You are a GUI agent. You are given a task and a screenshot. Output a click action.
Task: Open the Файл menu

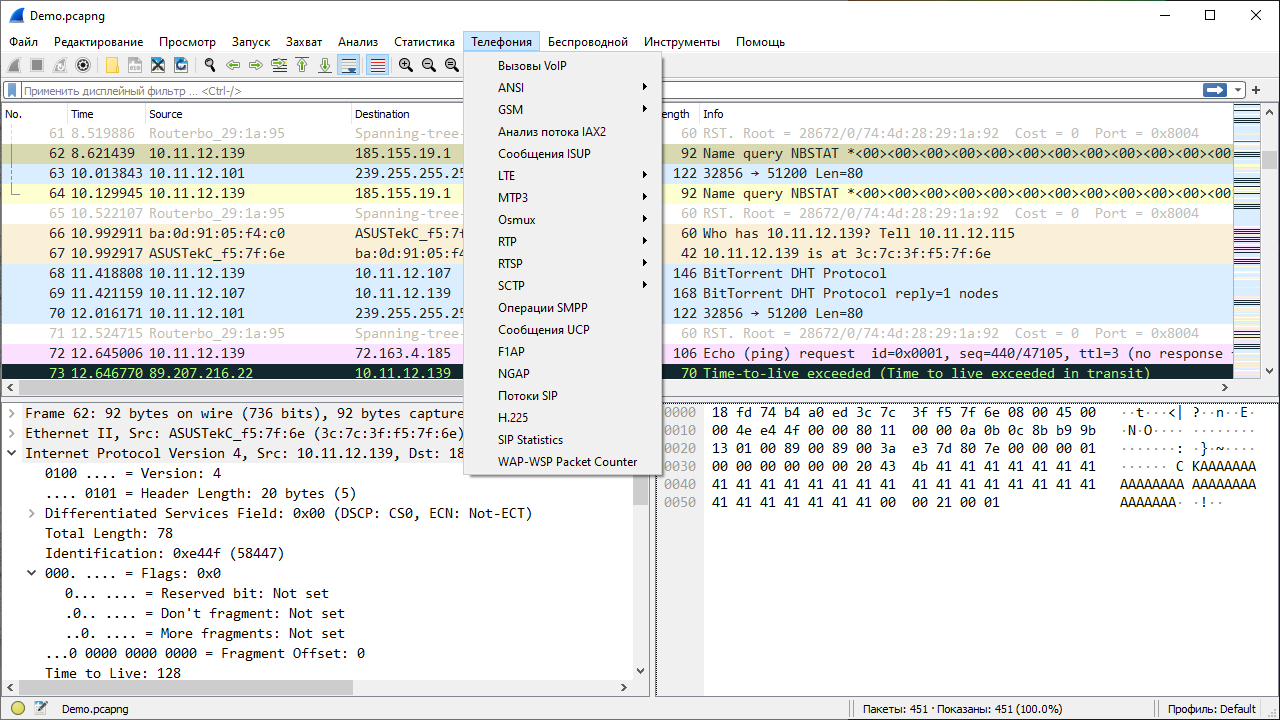click(23, 42)
